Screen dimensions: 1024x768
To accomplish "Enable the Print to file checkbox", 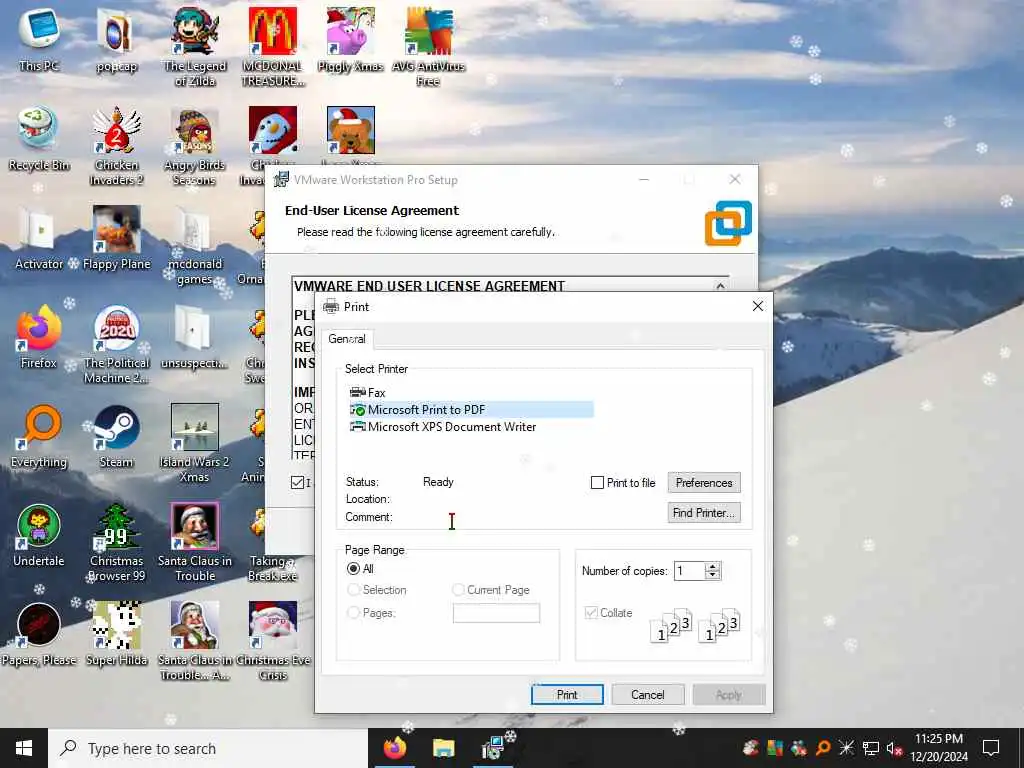I will [597, 483].
